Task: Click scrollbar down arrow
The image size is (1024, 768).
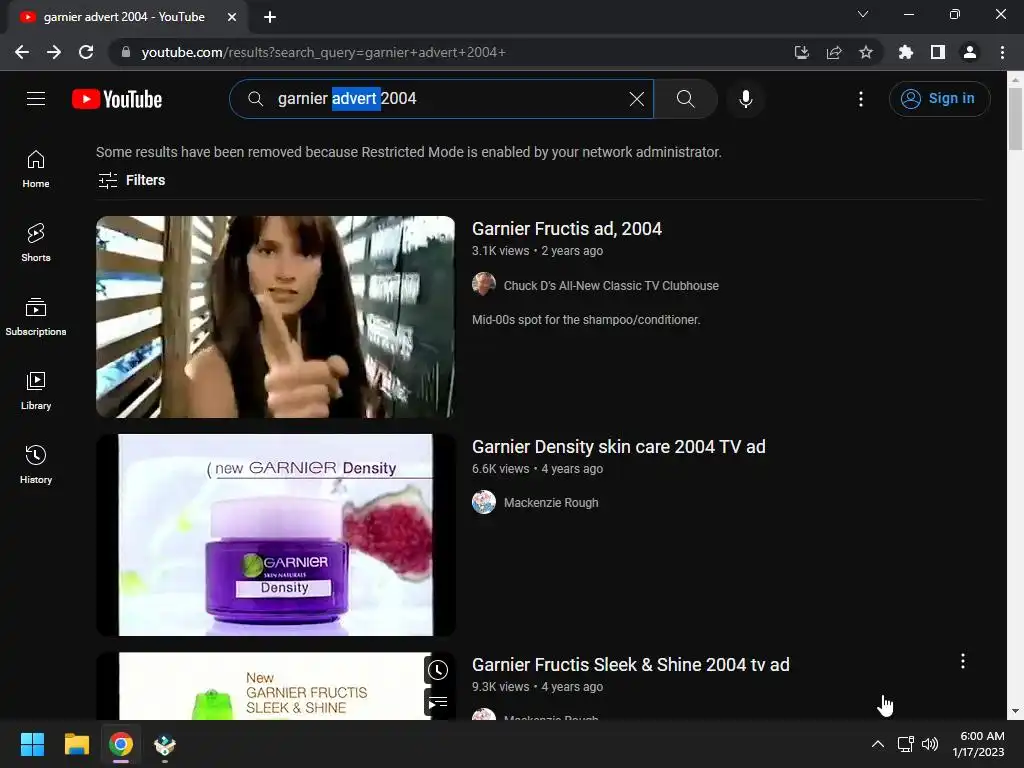Action: [1015, 711]
